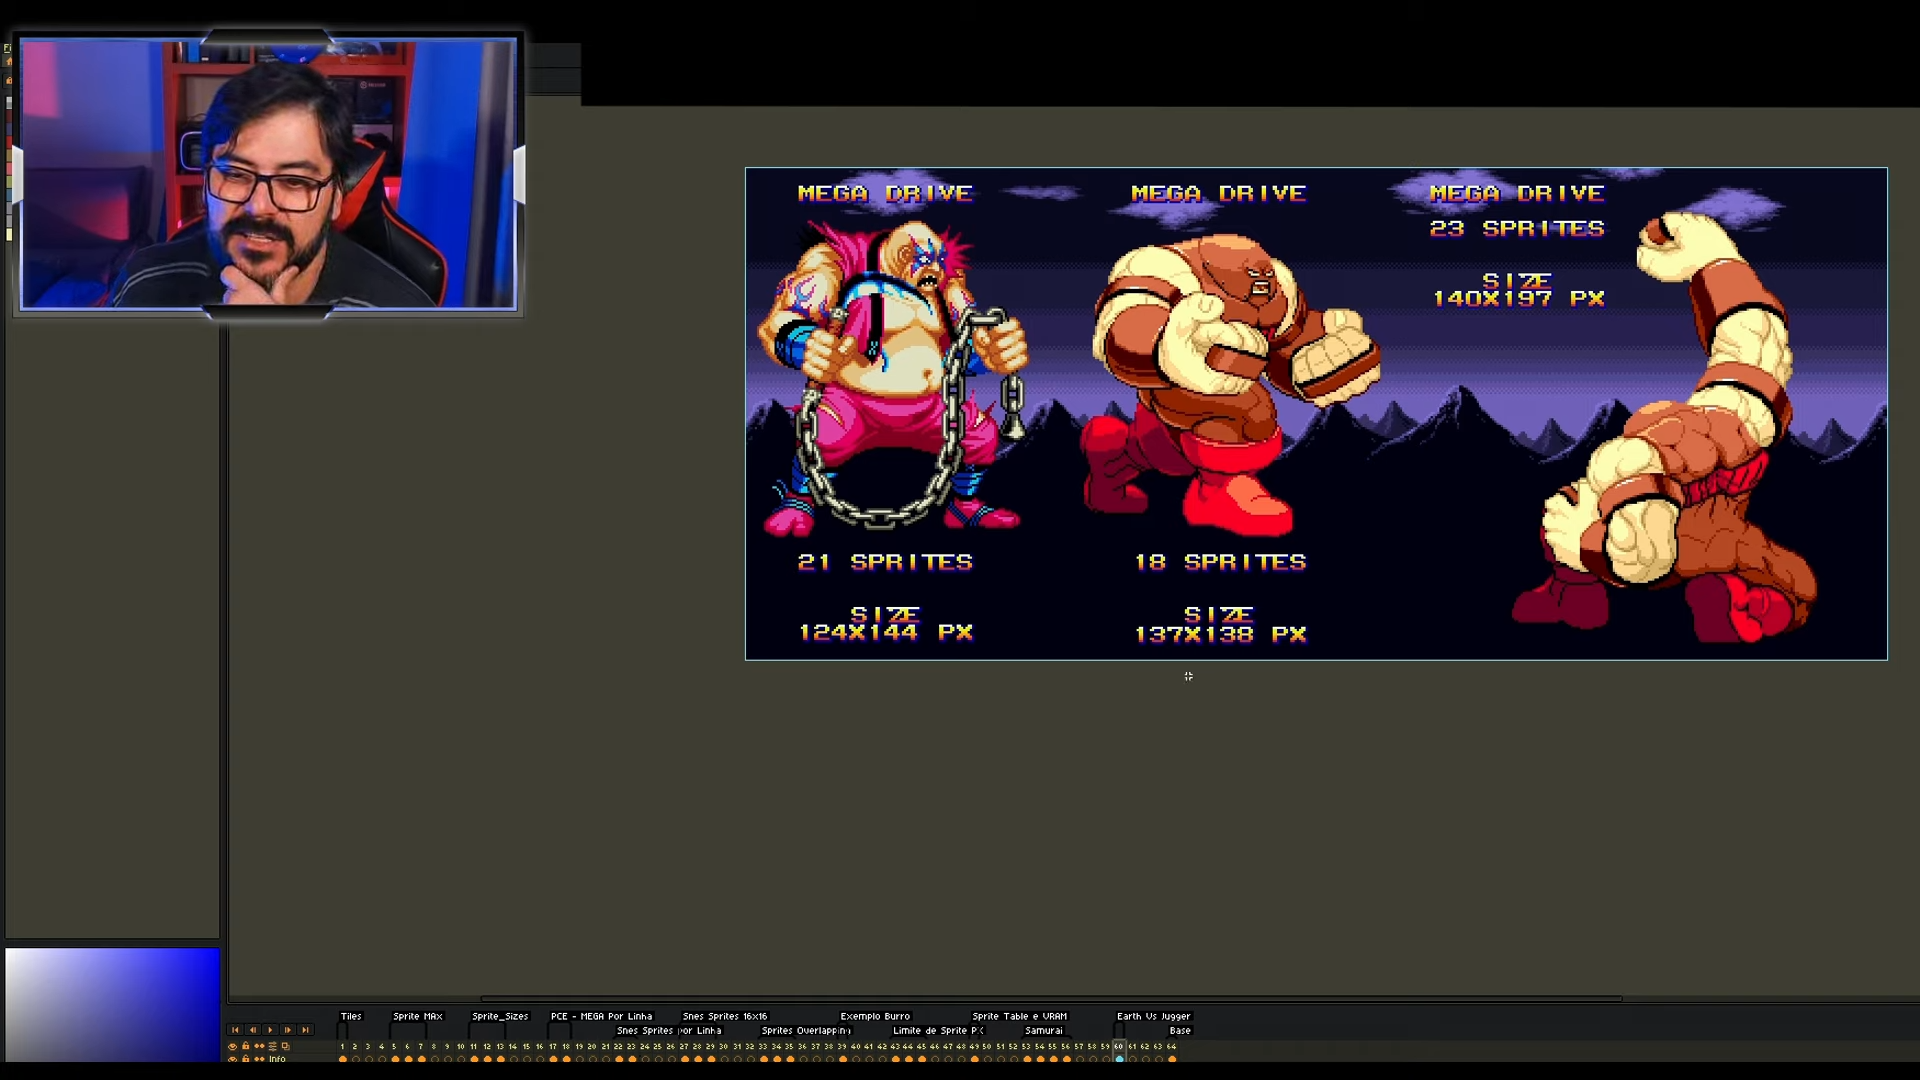Select Info layer cel at frame 60
Screen dimensions: 1920x1080
click(x=1119, y=1059)
